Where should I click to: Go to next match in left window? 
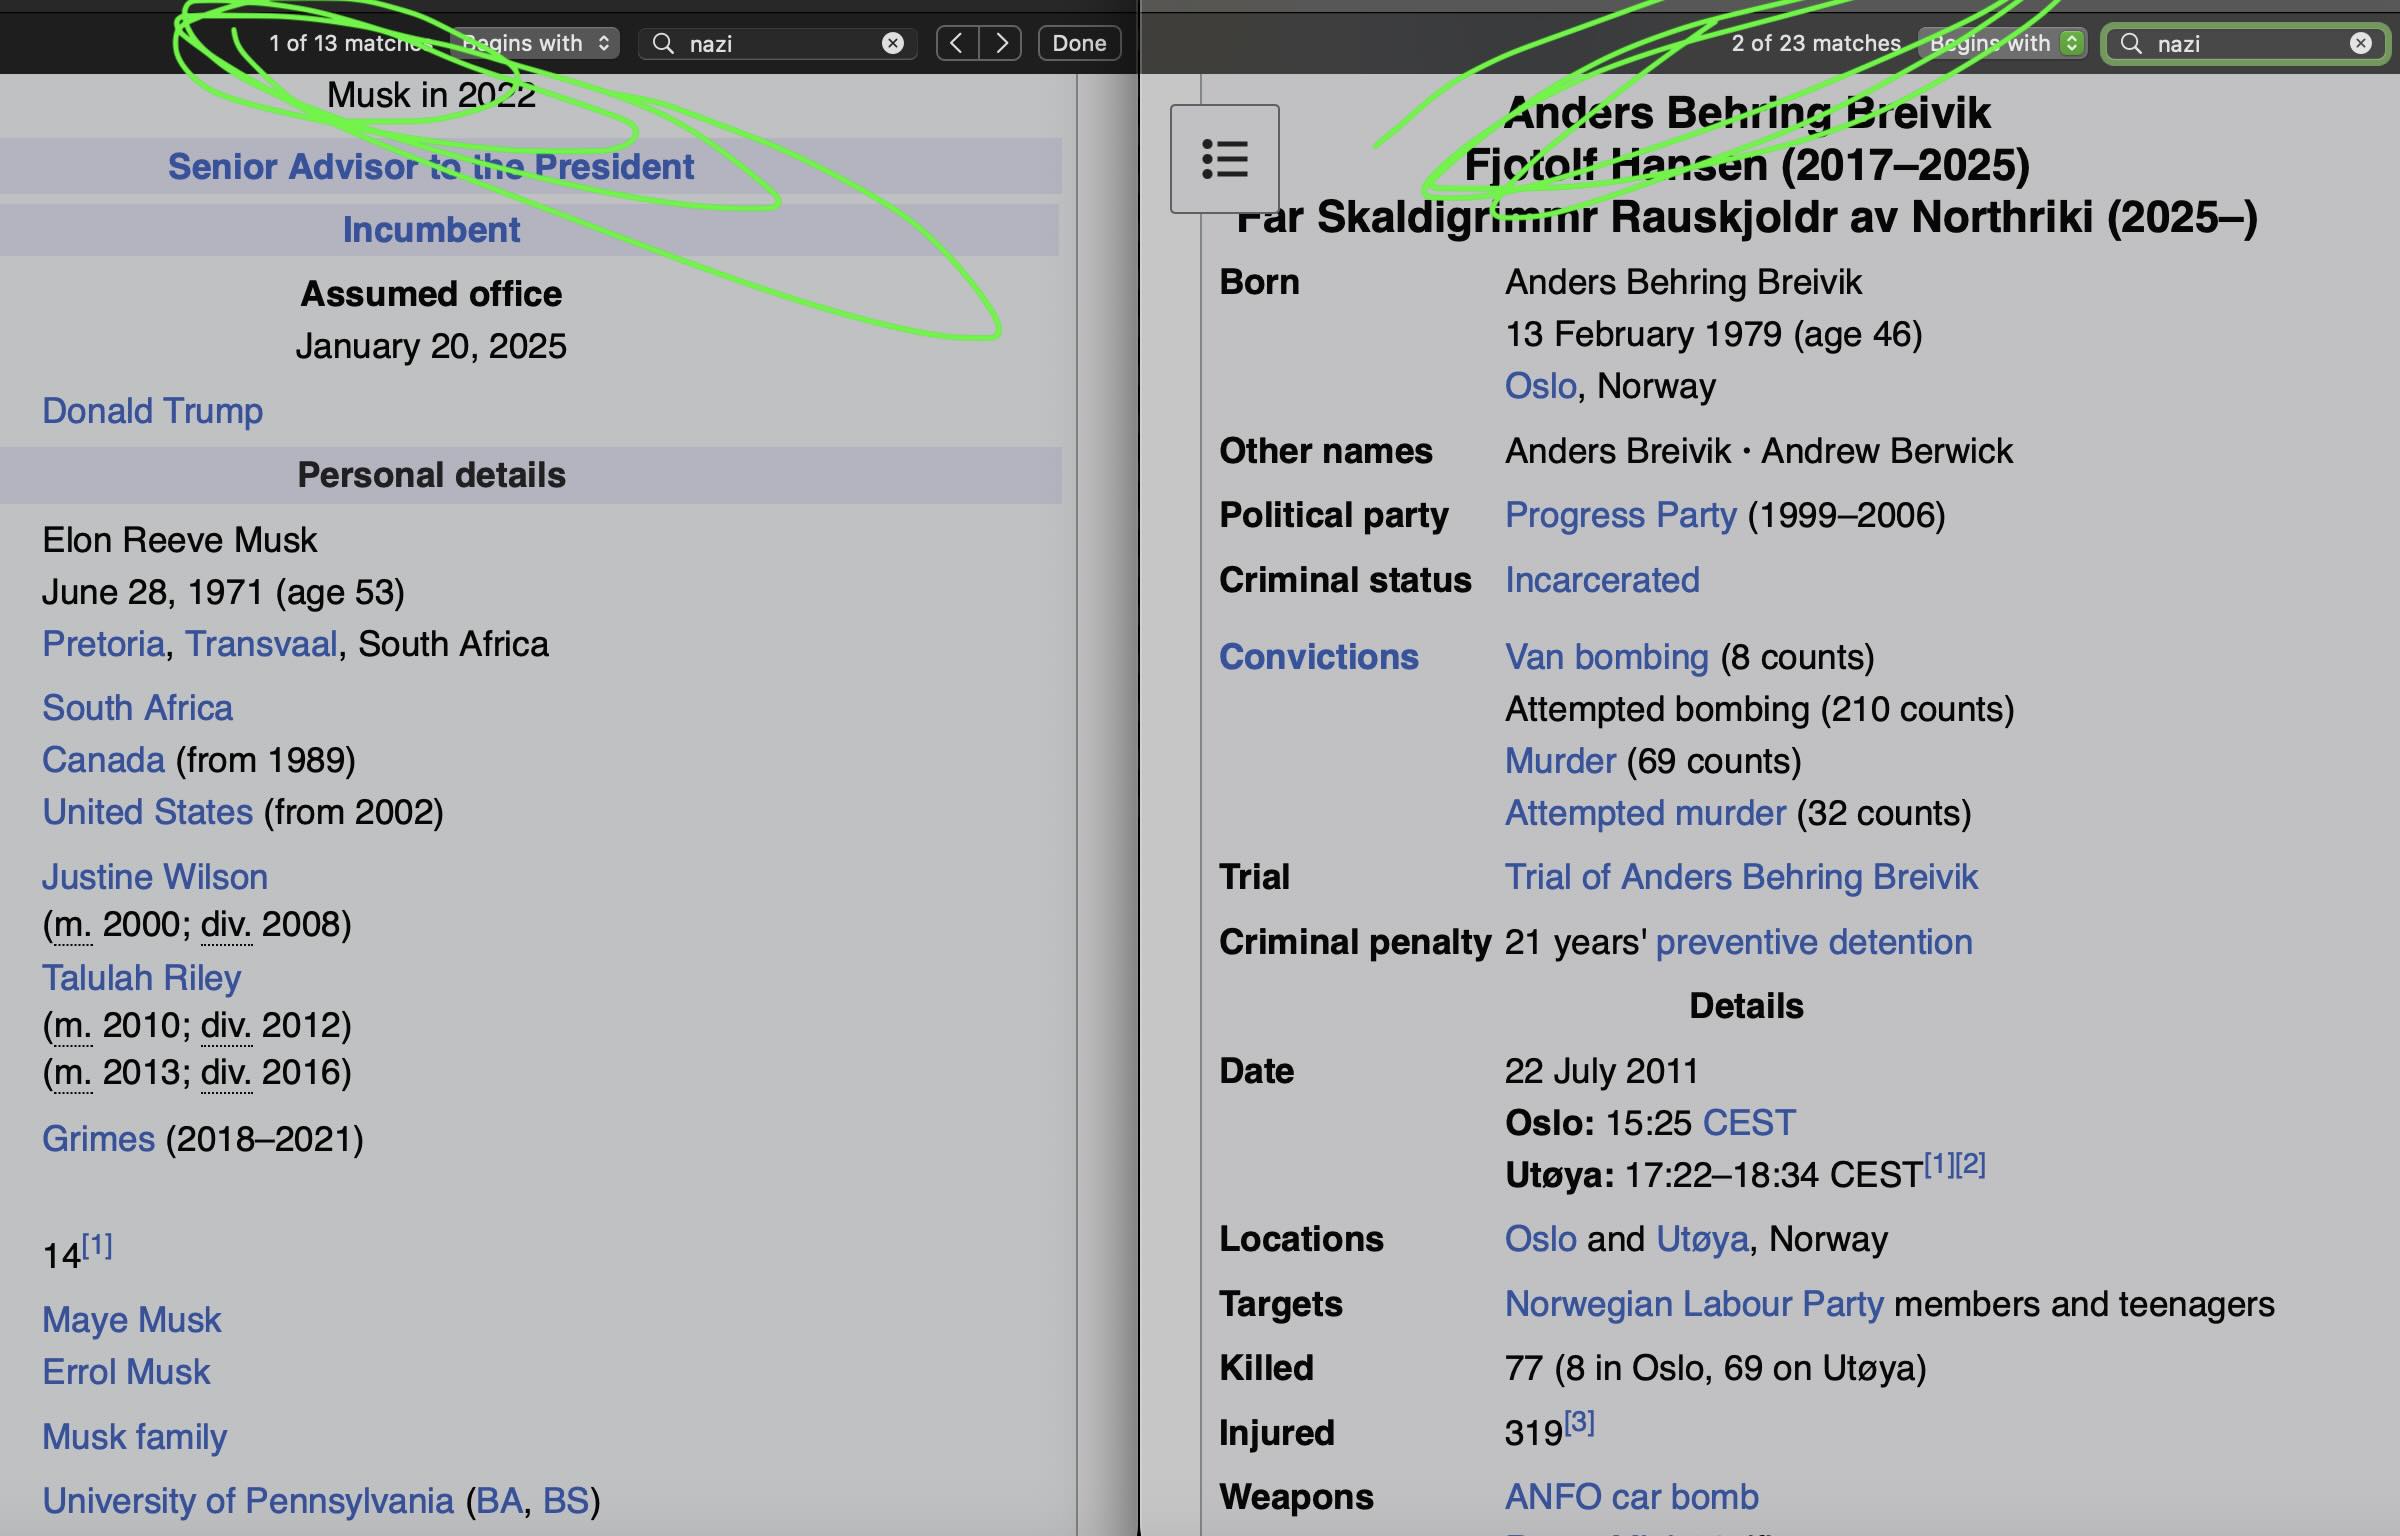[x=1001, y=43]
